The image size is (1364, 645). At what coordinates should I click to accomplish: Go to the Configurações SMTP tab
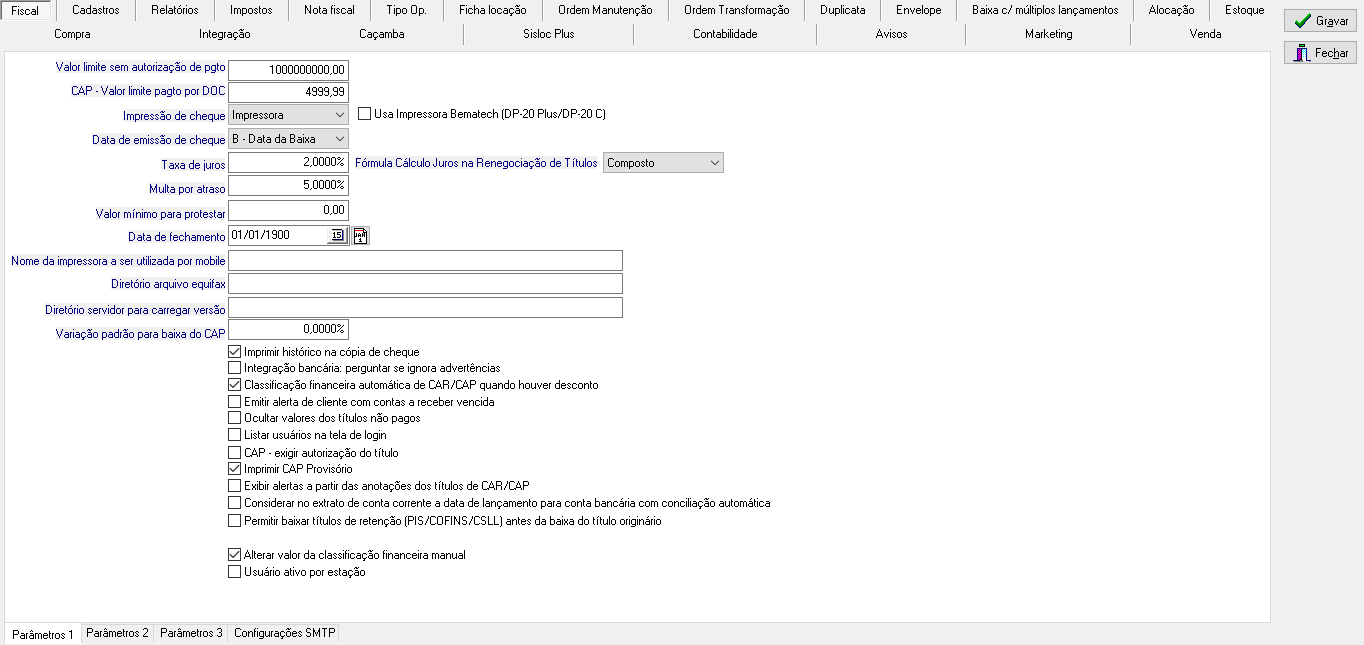pos(285,633)
